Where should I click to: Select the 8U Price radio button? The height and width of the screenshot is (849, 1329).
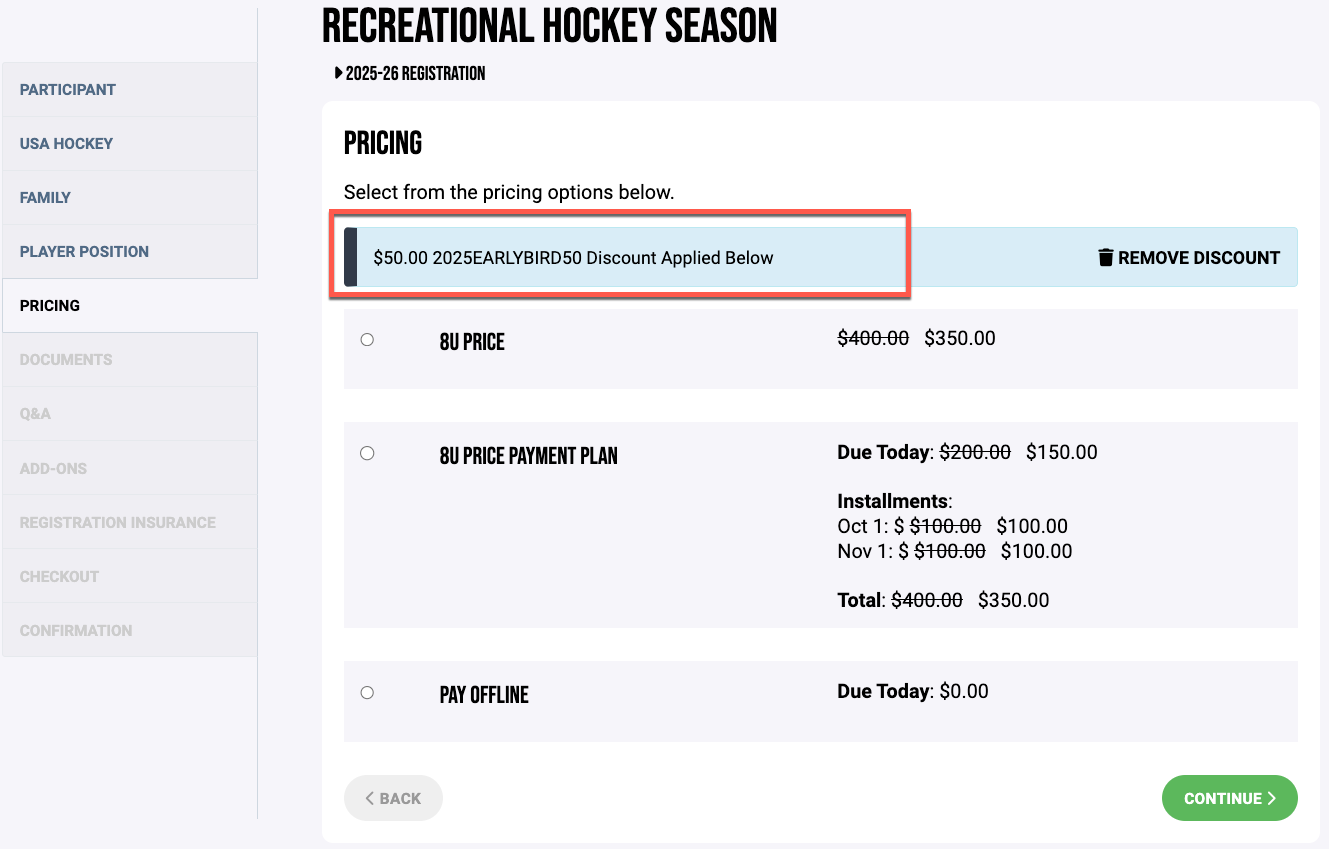click(367, 340)
